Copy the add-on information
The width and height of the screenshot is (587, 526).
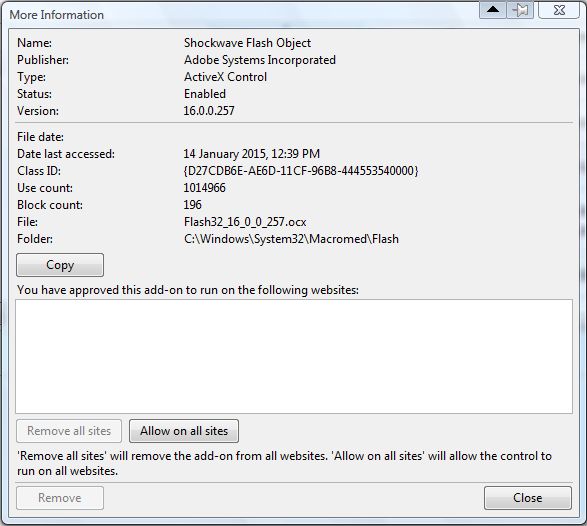[60, 265]
